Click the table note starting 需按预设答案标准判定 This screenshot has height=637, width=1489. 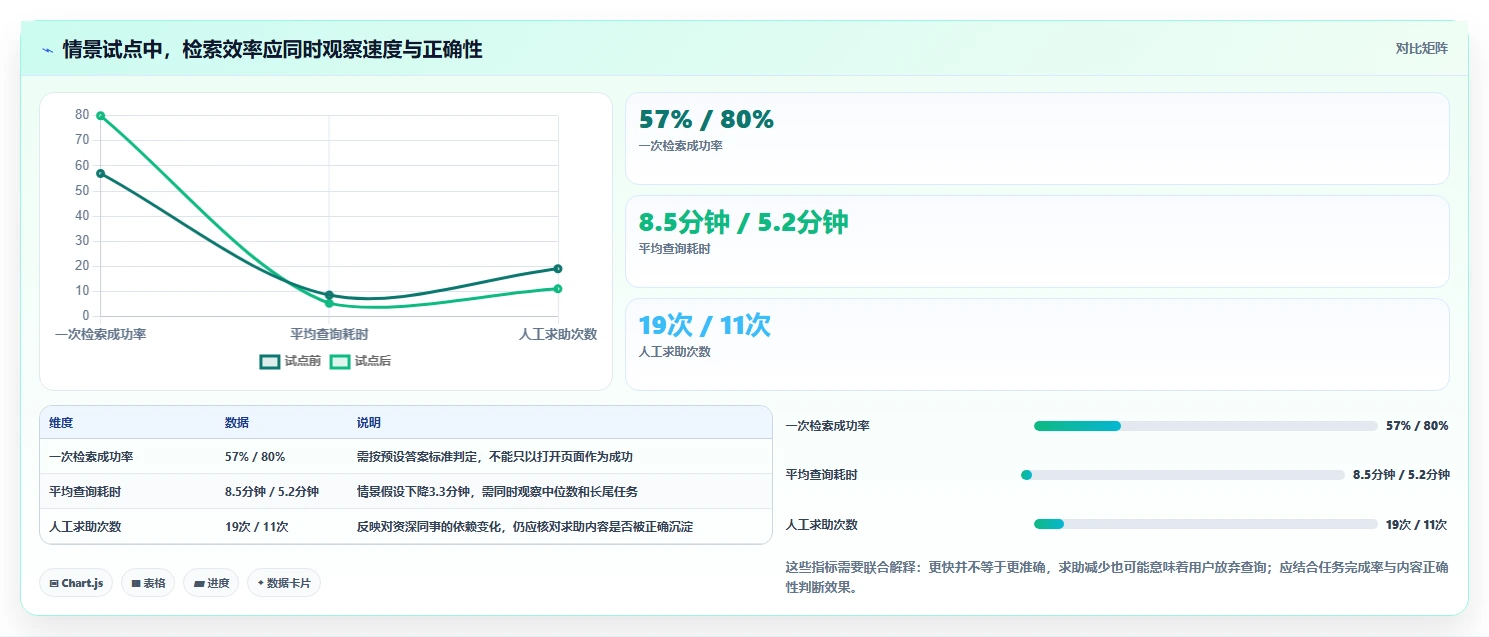coord(495,456)
